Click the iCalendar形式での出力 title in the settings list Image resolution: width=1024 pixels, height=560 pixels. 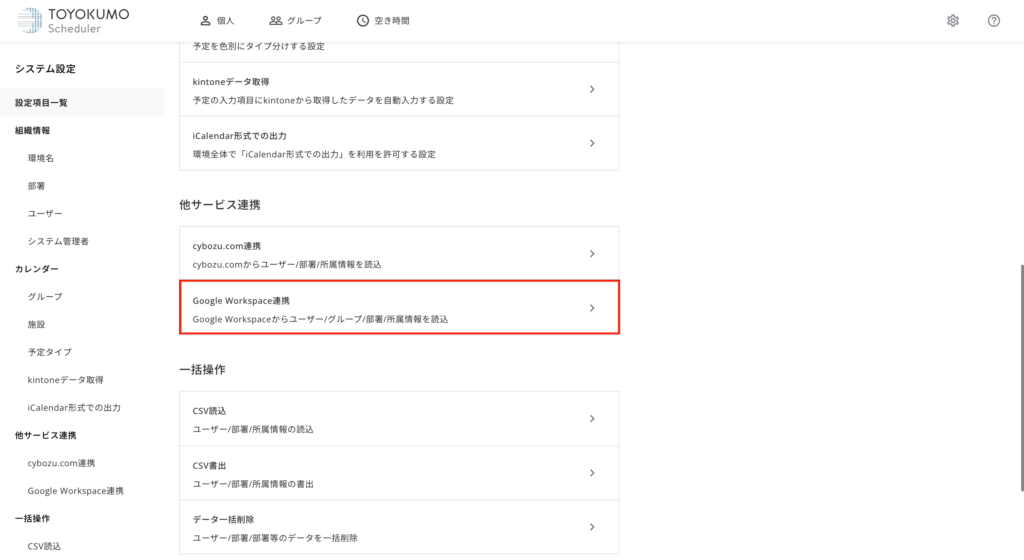pyautogui.click(x=240, y=136)
